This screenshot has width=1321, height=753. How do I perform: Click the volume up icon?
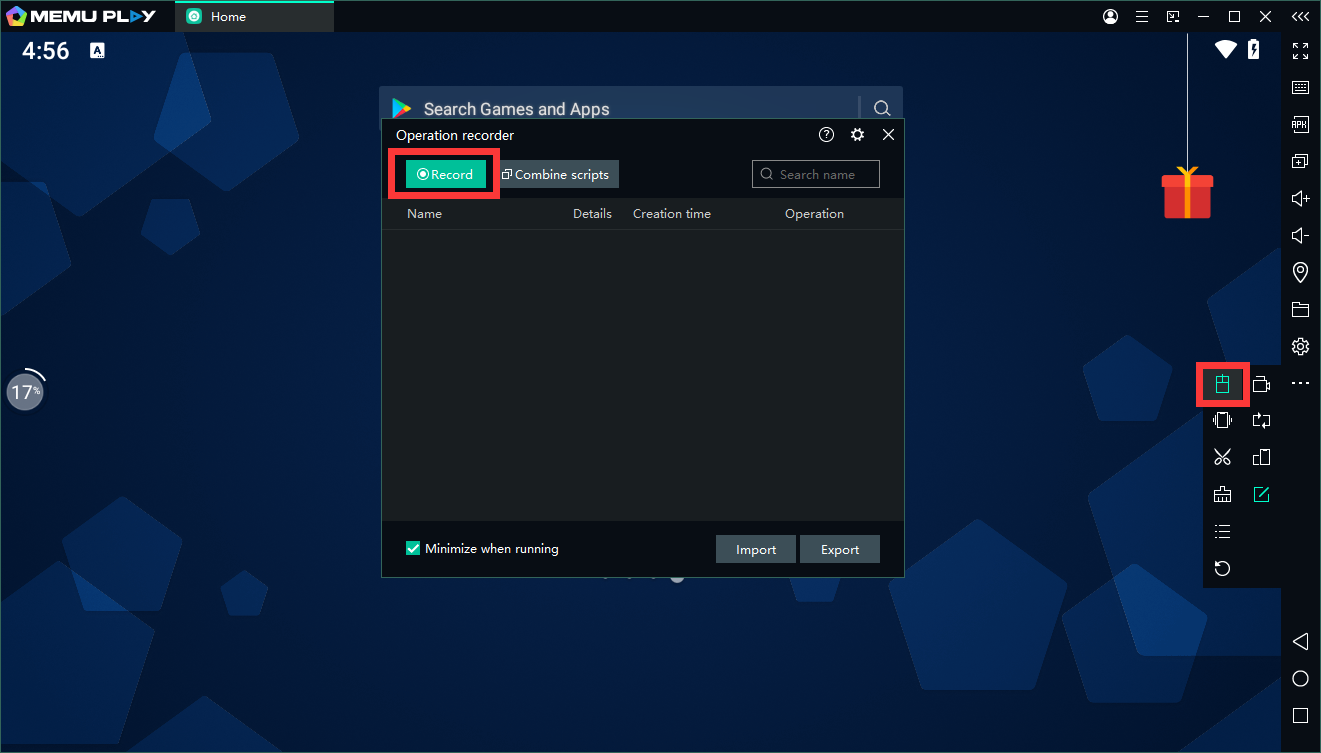(x=1300, y=199)
